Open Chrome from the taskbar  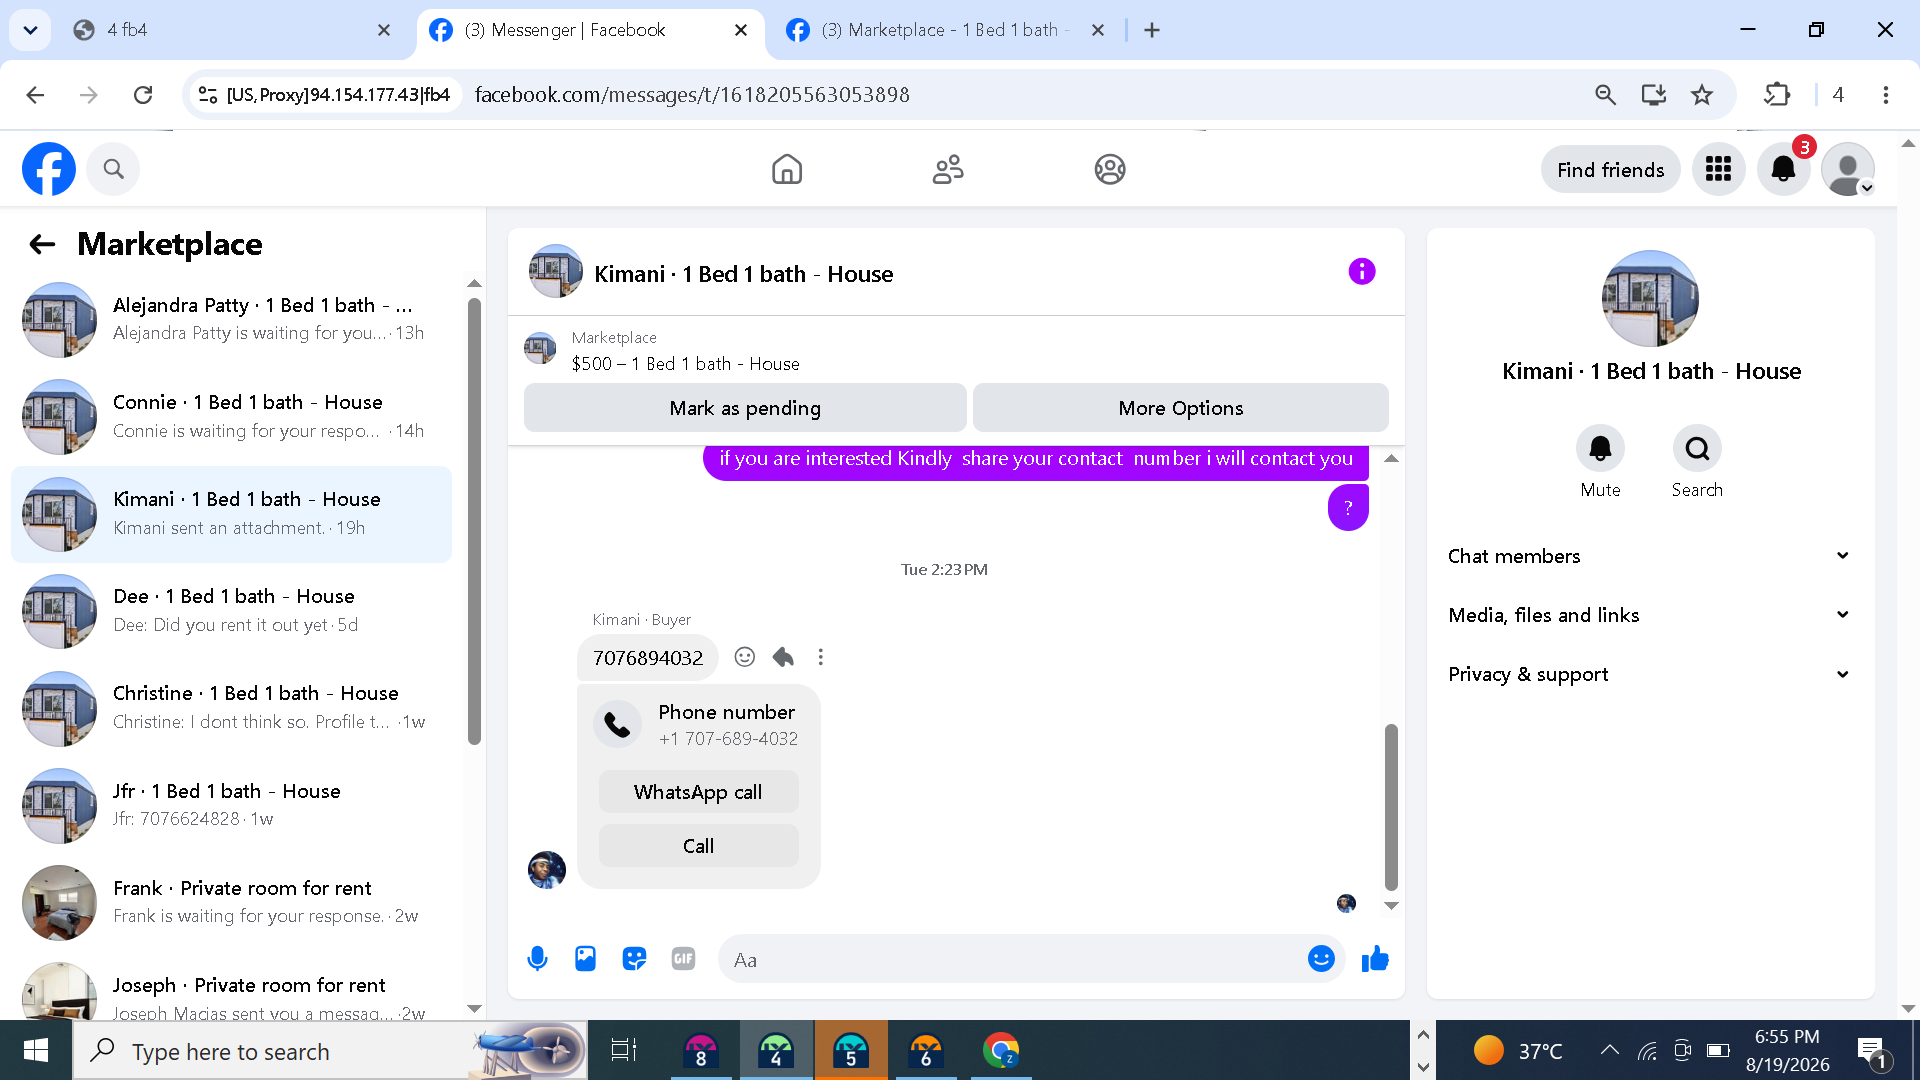click(1001, 1050)
